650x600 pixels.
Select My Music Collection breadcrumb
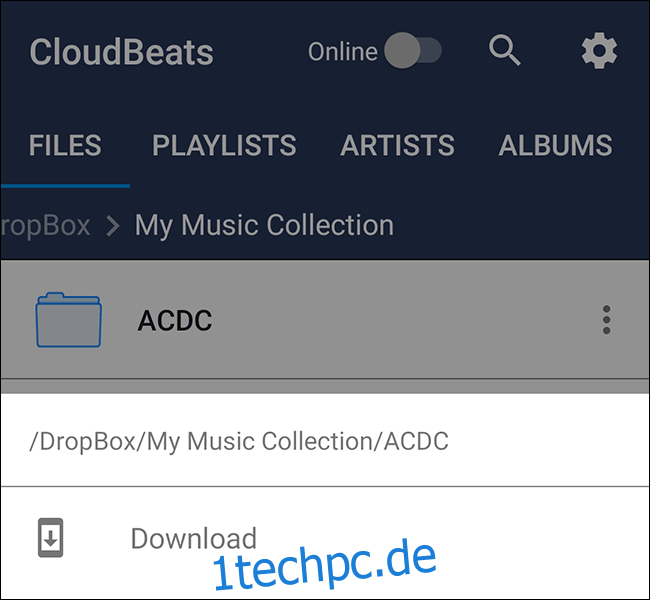coord(264,226)
